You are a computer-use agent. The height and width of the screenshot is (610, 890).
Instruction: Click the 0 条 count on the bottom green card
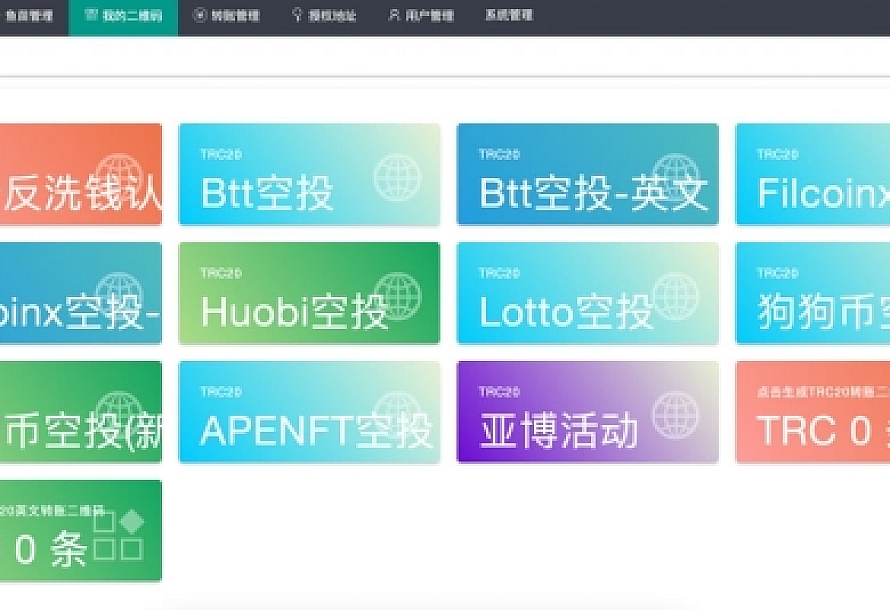(x=50, y=551)
